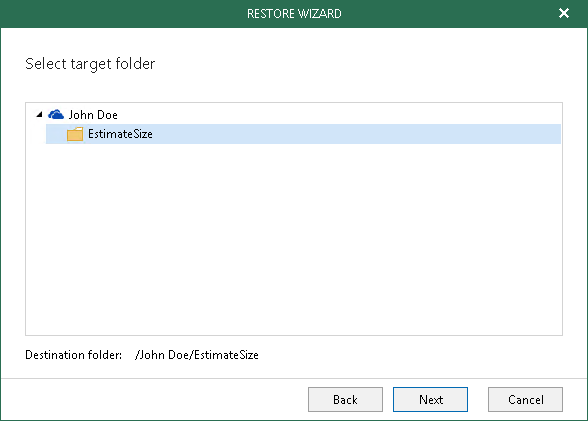Click the Destination folder: label

coord(74,355)
